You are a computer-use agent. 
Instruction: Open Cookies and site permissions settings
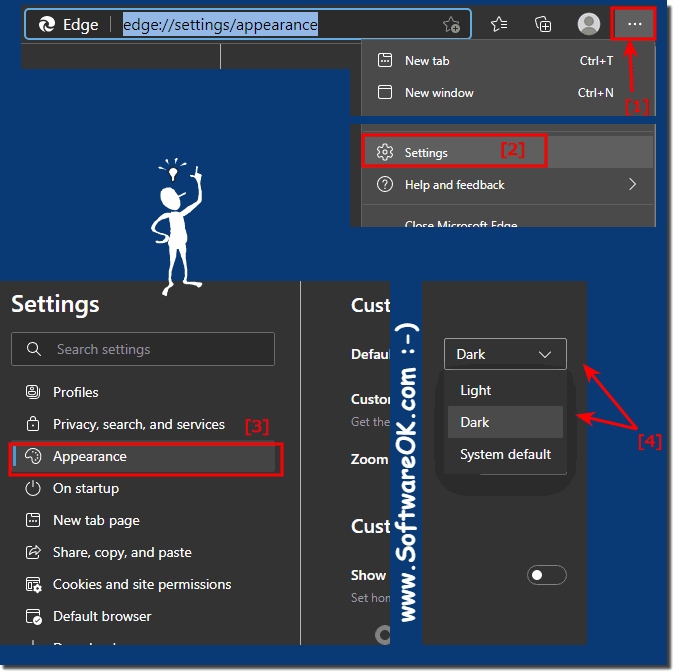pyautogui.click(x=144, y=584)
